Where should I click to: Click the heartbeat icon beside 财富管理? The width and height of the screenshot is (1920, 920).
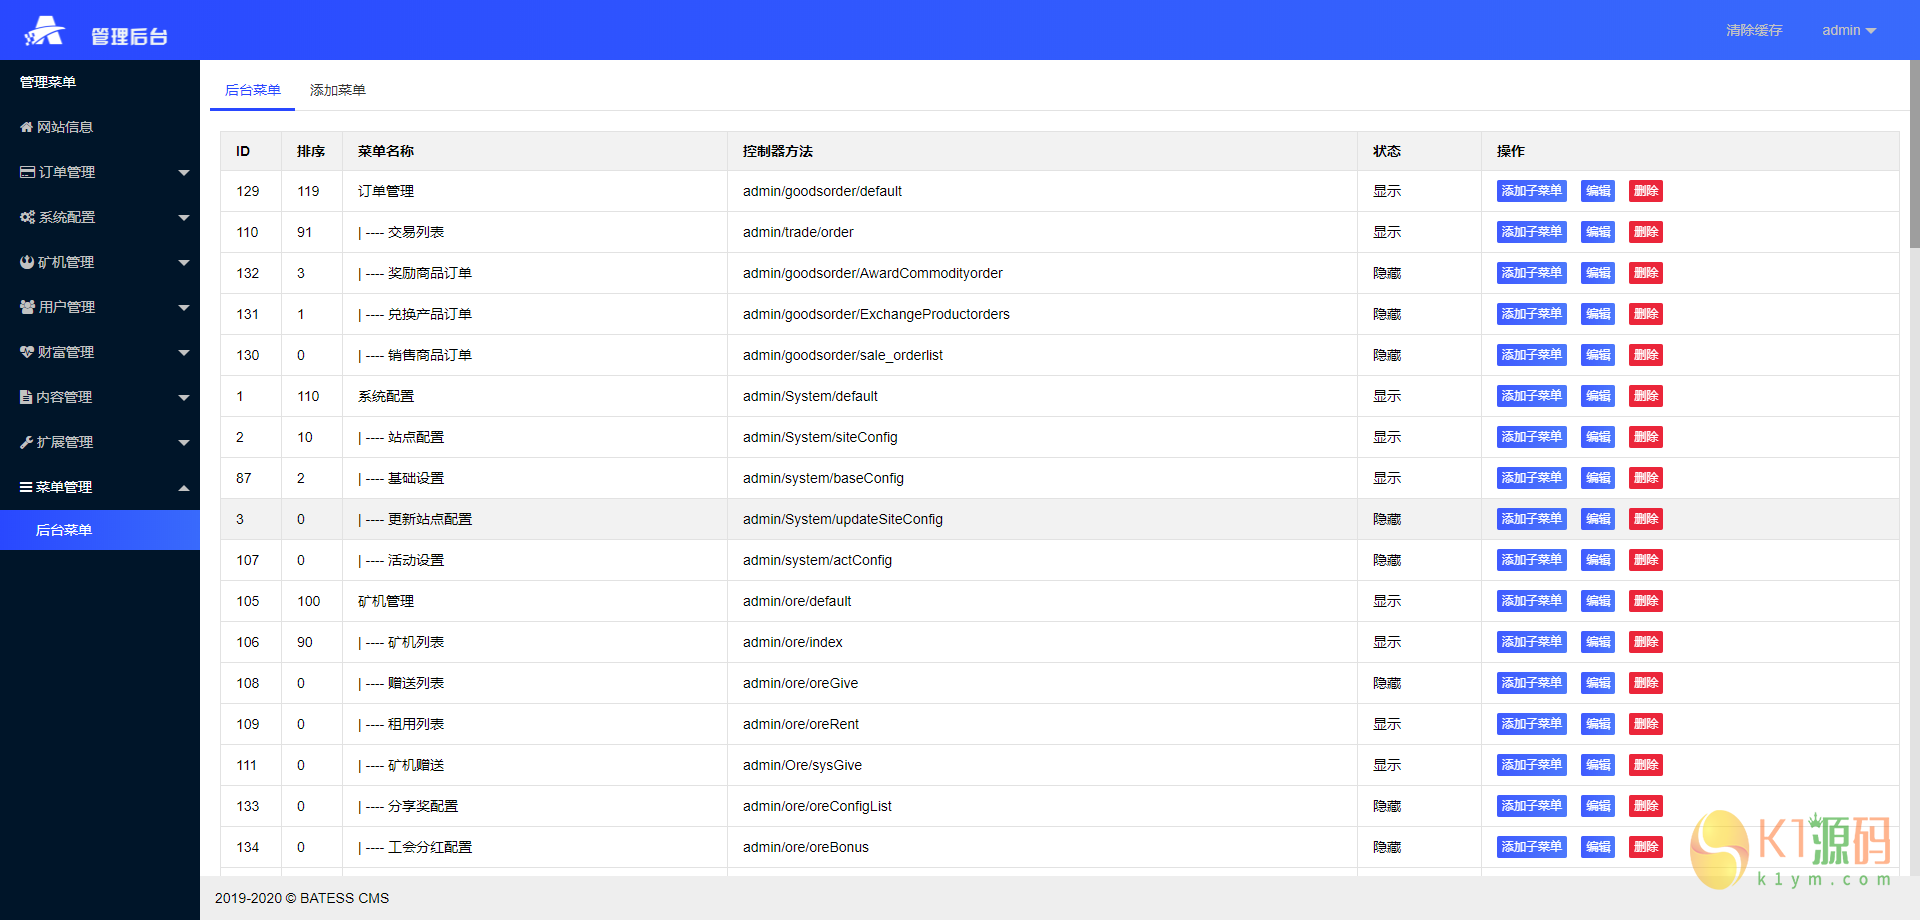[27, 352]
